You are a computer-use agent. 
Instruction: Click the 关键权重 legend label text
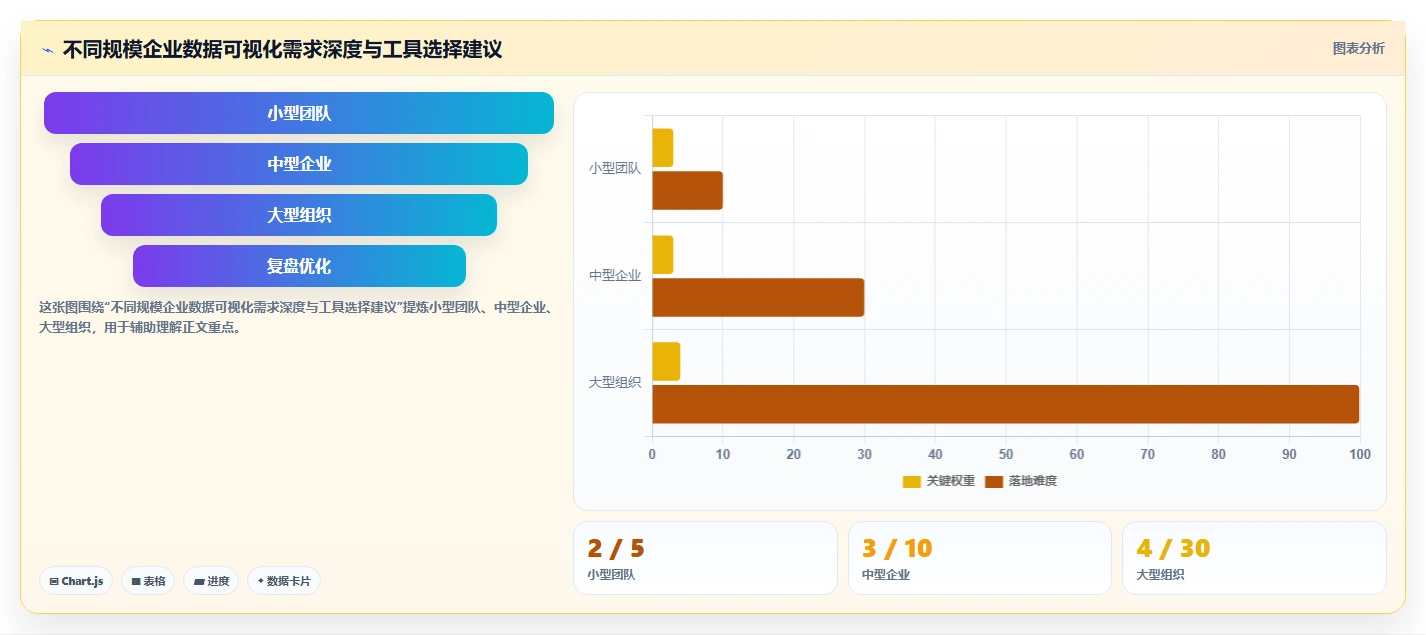click(950, 482)
